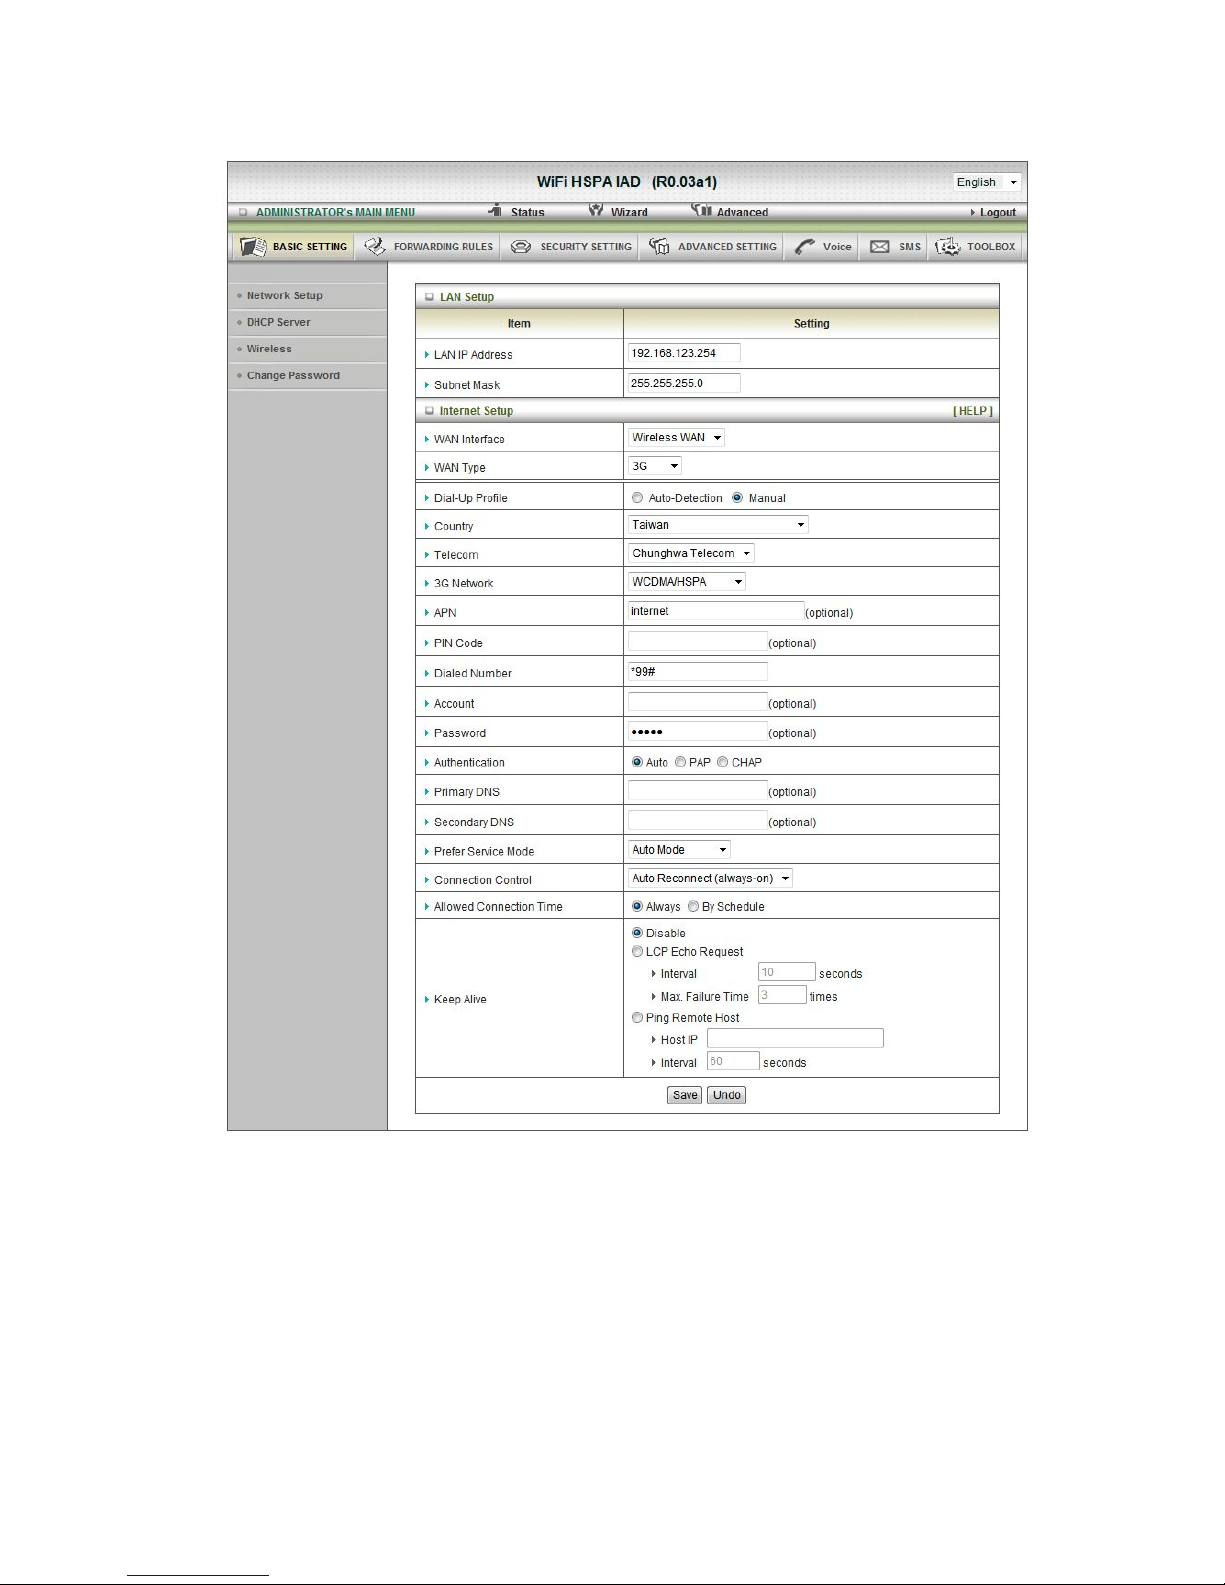This screenshot has height=1585, width=1225.
Task: Open the WAN Interface dropdown
Action: [676, 437]
